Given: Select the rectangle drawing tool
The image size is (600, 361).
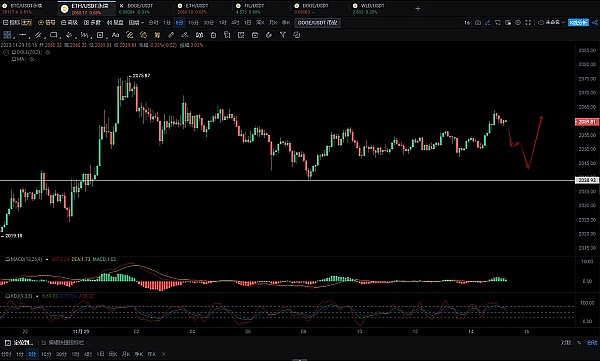Looking at the screenshot, I should pyautogui.click(x=54, y=35).
